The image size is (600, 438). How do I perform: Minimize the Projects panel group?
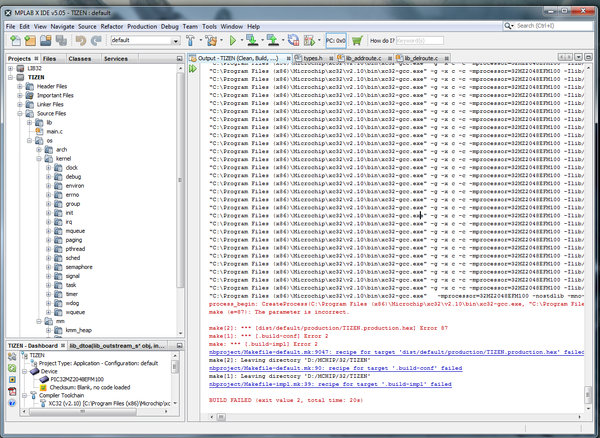[x=179, y=59]
